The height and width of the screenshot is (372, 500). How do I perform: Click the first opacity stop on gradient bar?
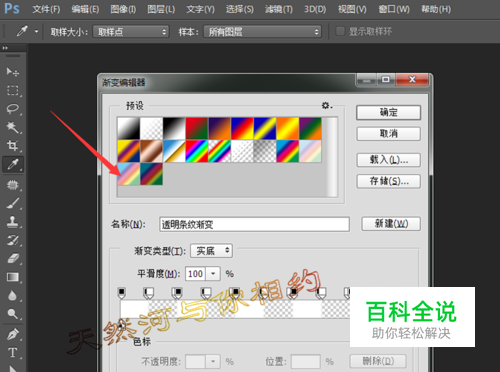[122, 293]
